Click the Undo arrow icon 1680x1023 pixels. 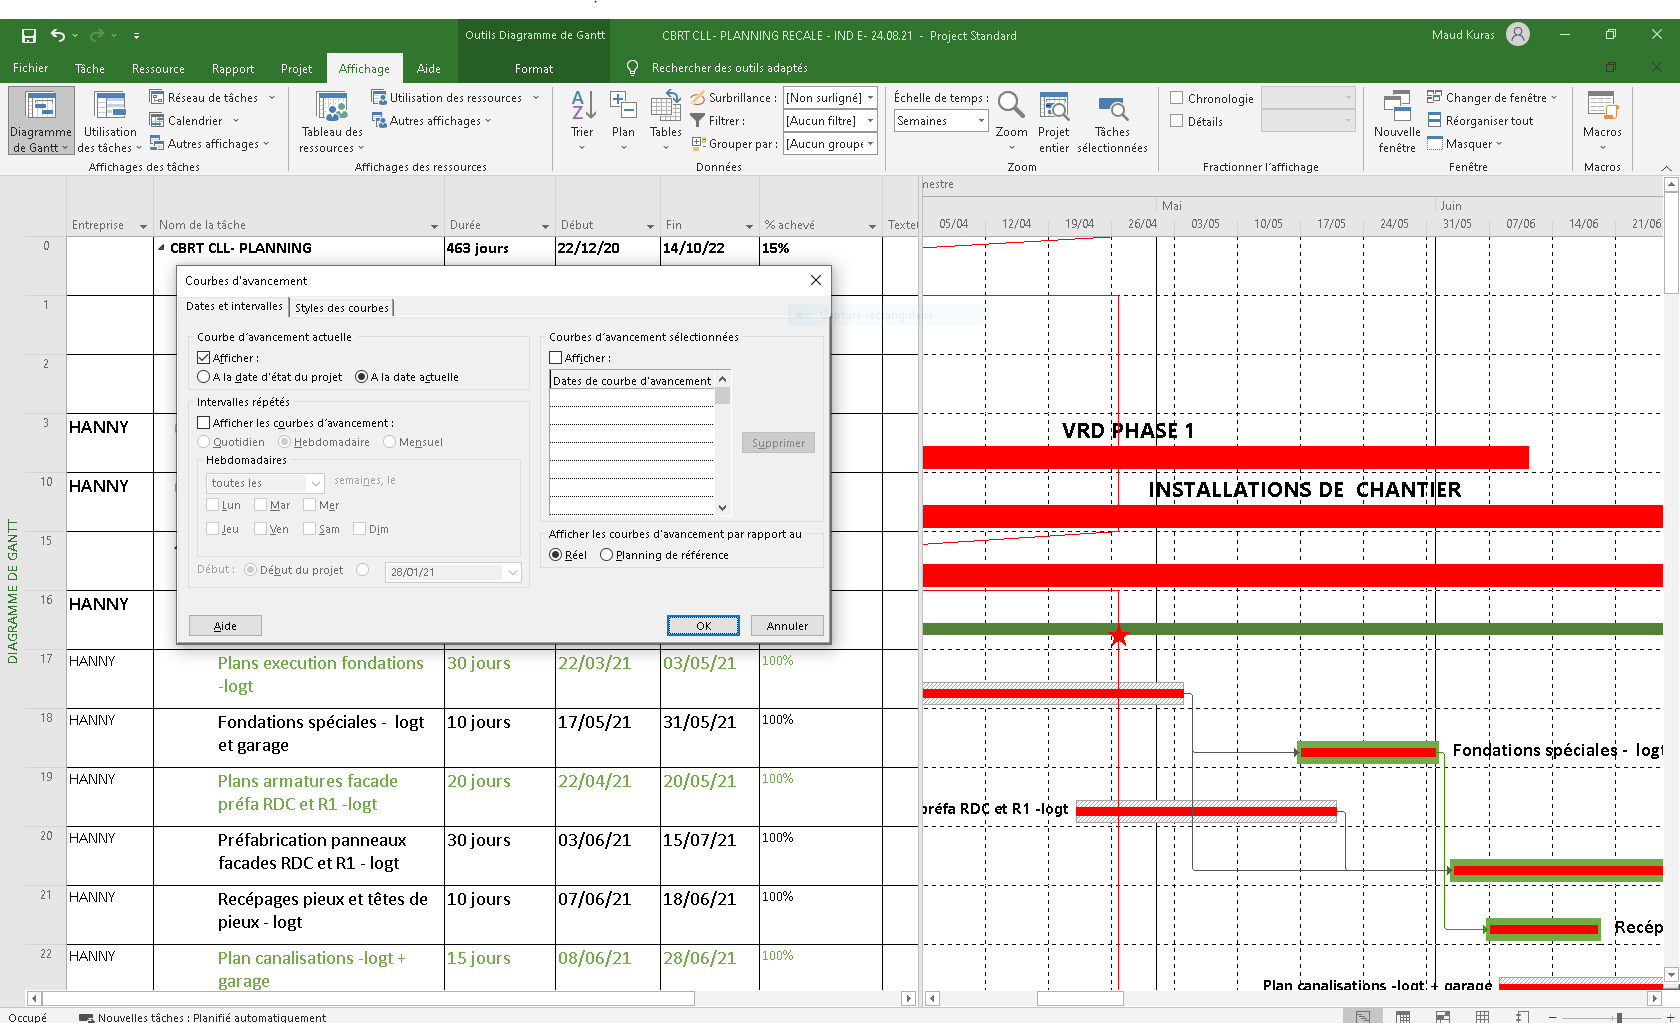[x=58, y=36]
